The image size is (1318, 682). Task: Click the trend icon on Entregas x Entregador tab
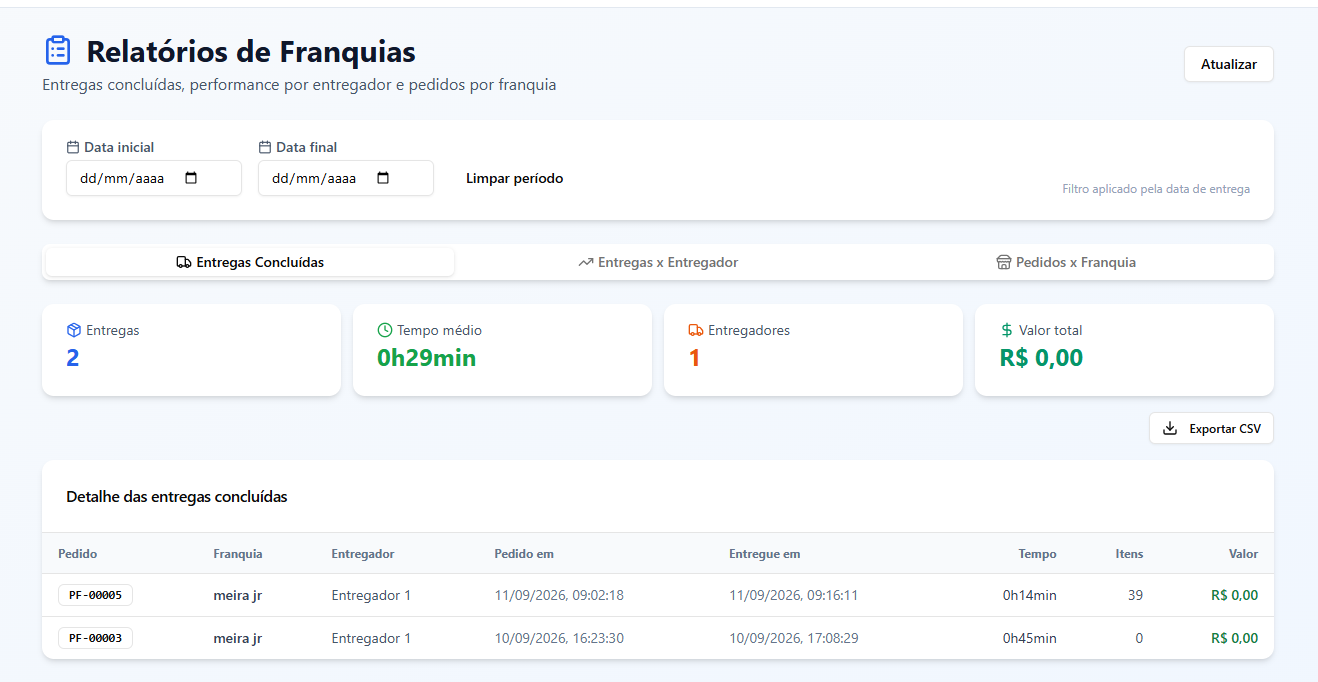coord(586,263)
